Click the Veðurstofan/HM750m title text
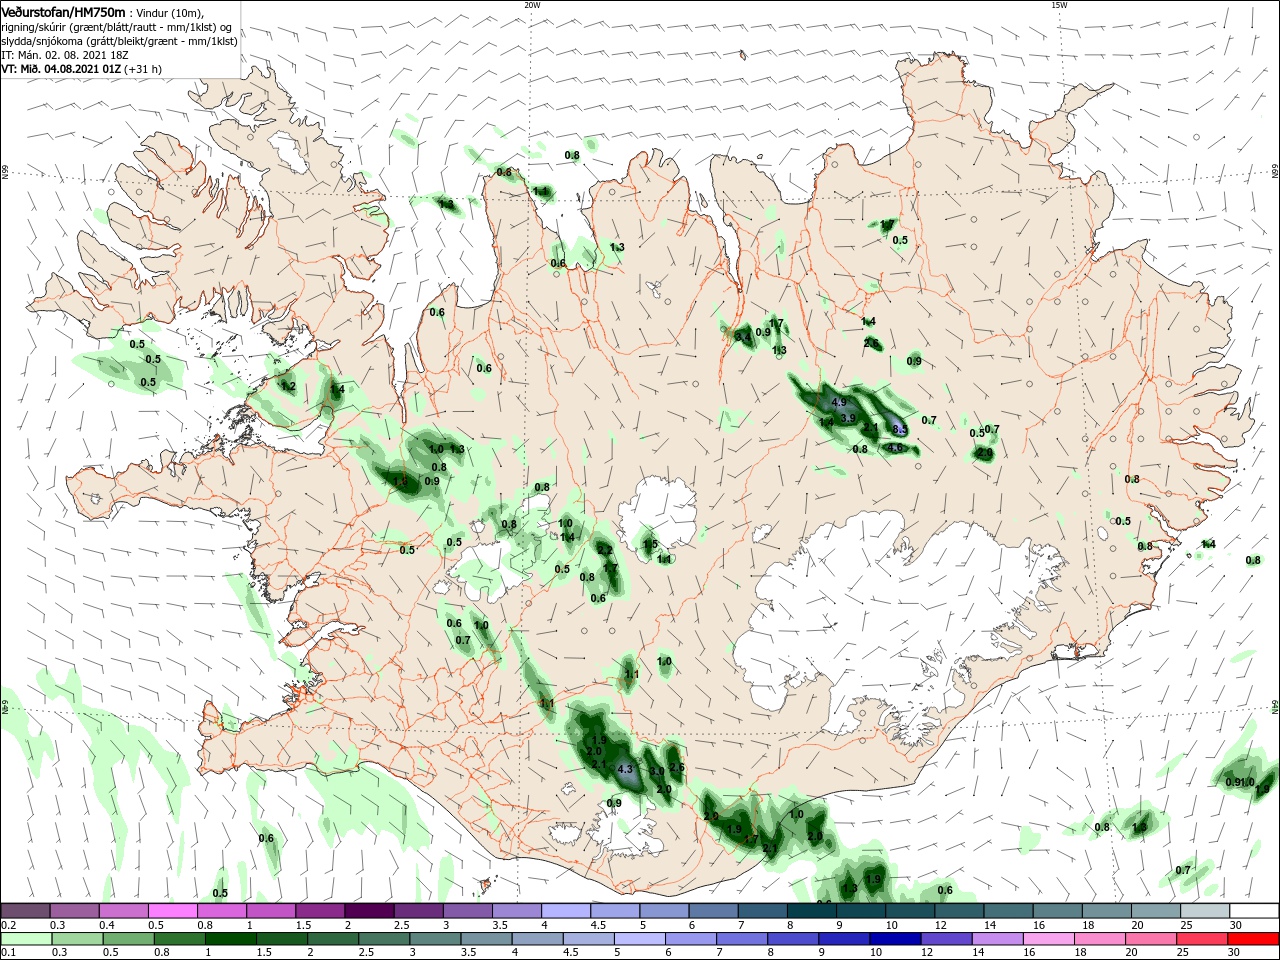Image resolution: width=1280 pixels, height=960 pixels. (x=63, y=12)
